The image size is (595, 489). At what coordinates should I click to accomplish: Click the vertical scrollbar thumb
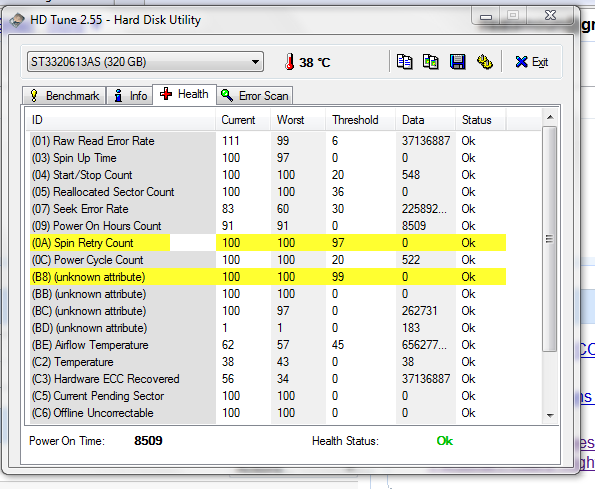pos(550,239)
